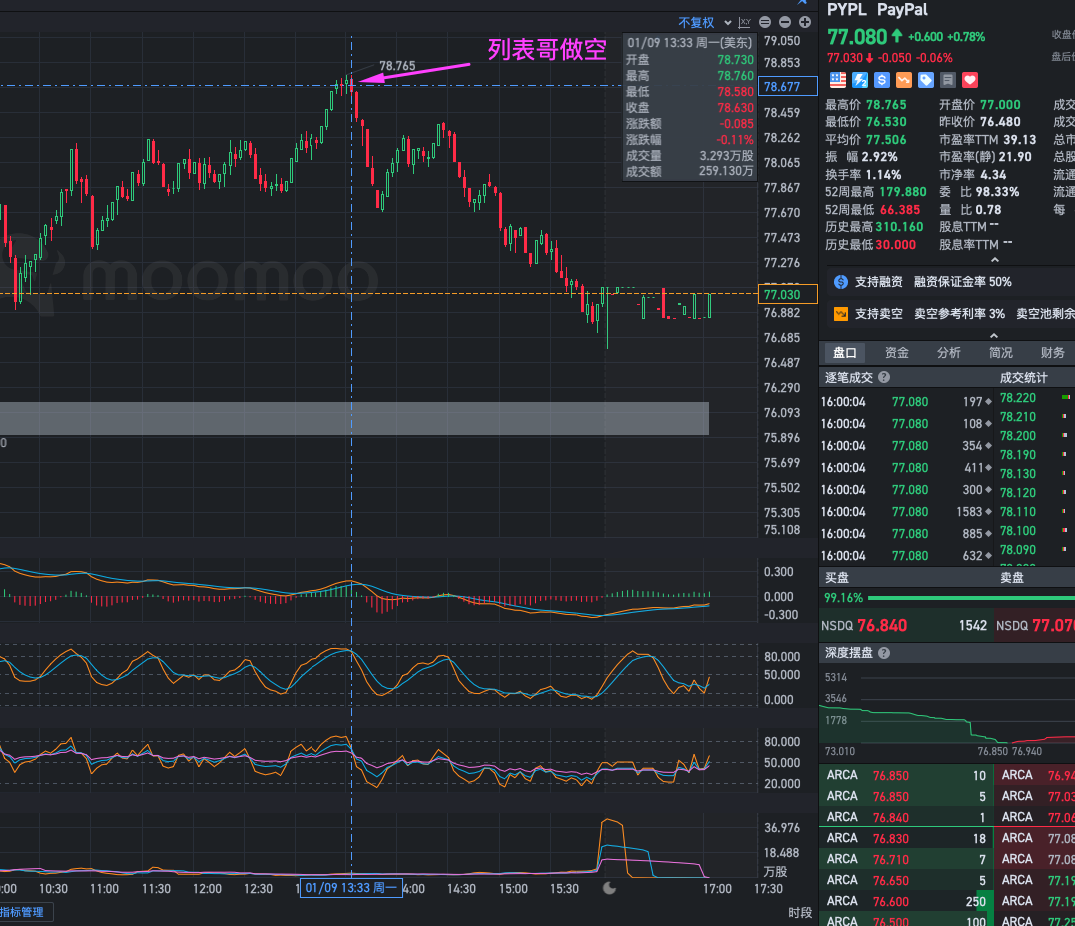Open the 简况 tab
Image resolution: width=1075 pixels, height=926 pixels.
click(x=1001, y=353)
